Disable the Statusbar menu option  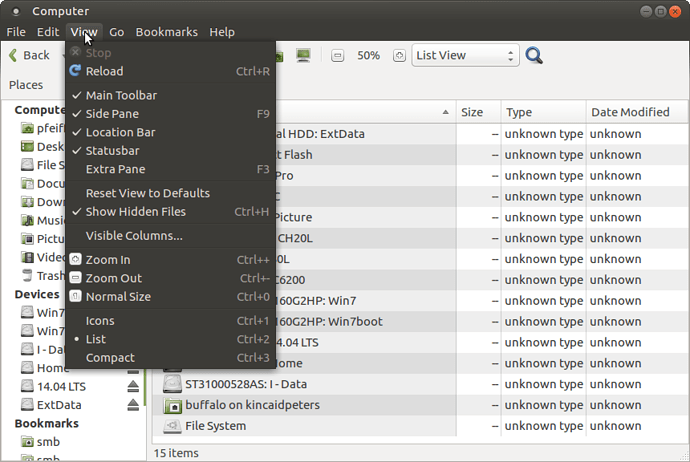(x=112, y=151)
